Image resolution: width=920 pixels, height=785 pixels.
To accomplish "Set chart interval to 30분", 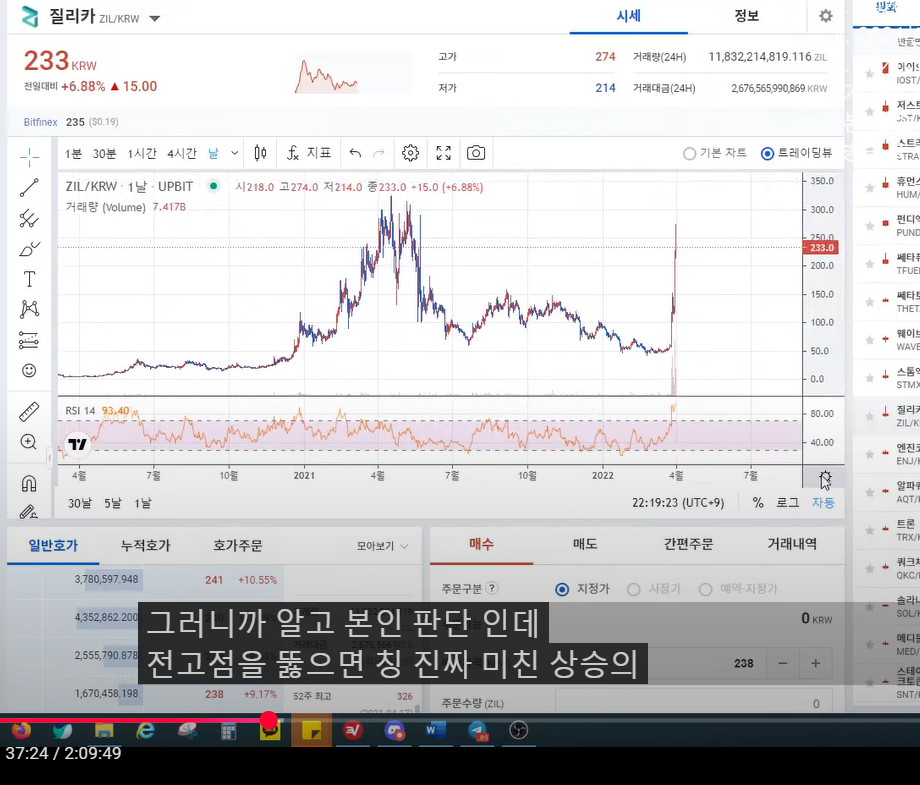I will coord(104,154).
